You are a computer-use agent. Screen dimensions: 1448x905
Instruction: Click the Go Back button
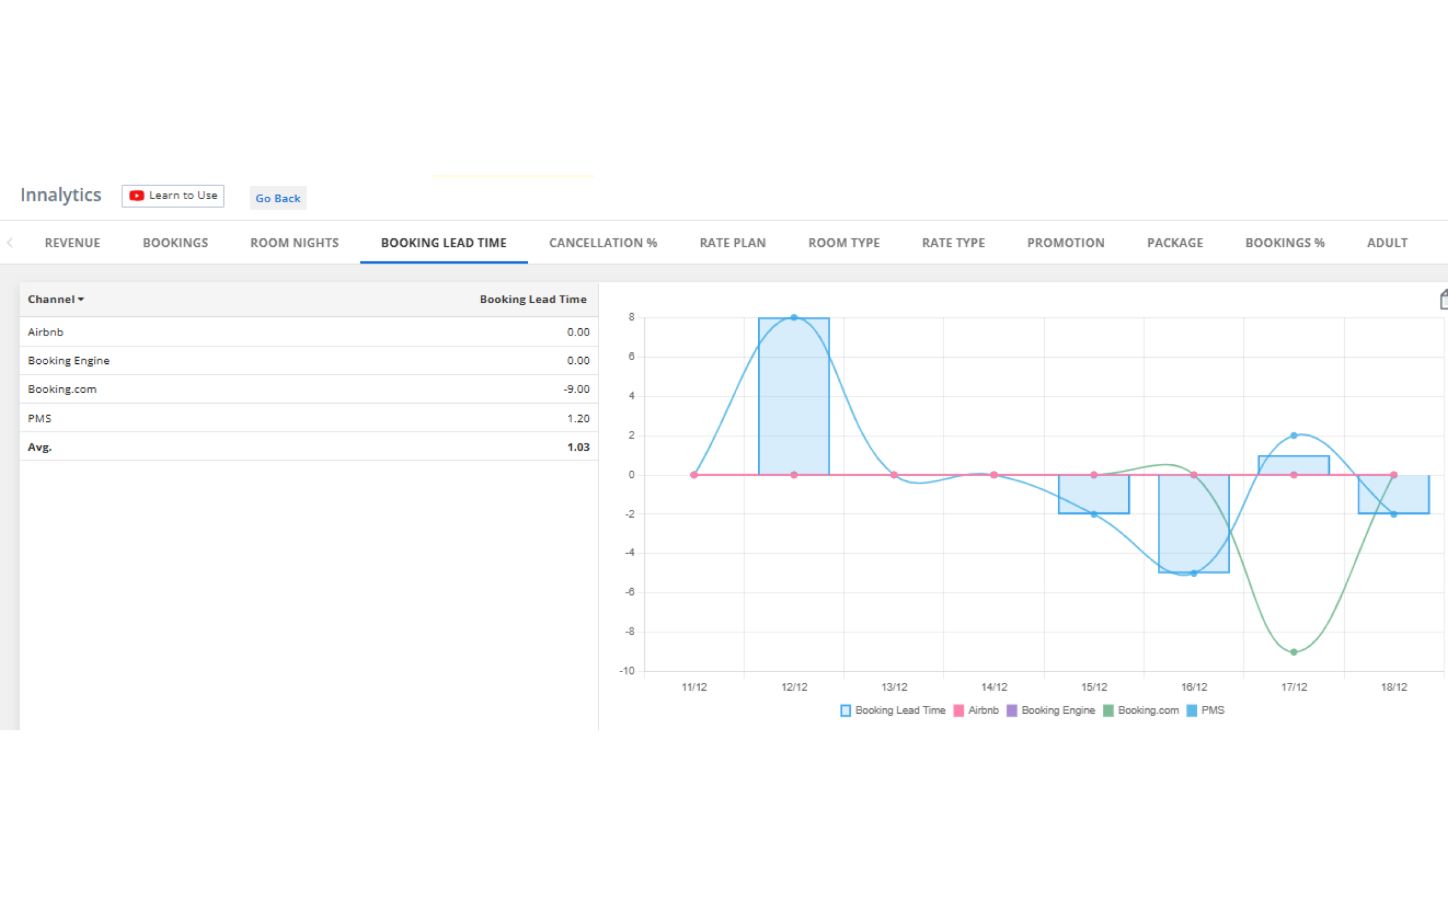pyautogui.click(x=277, y=198)
